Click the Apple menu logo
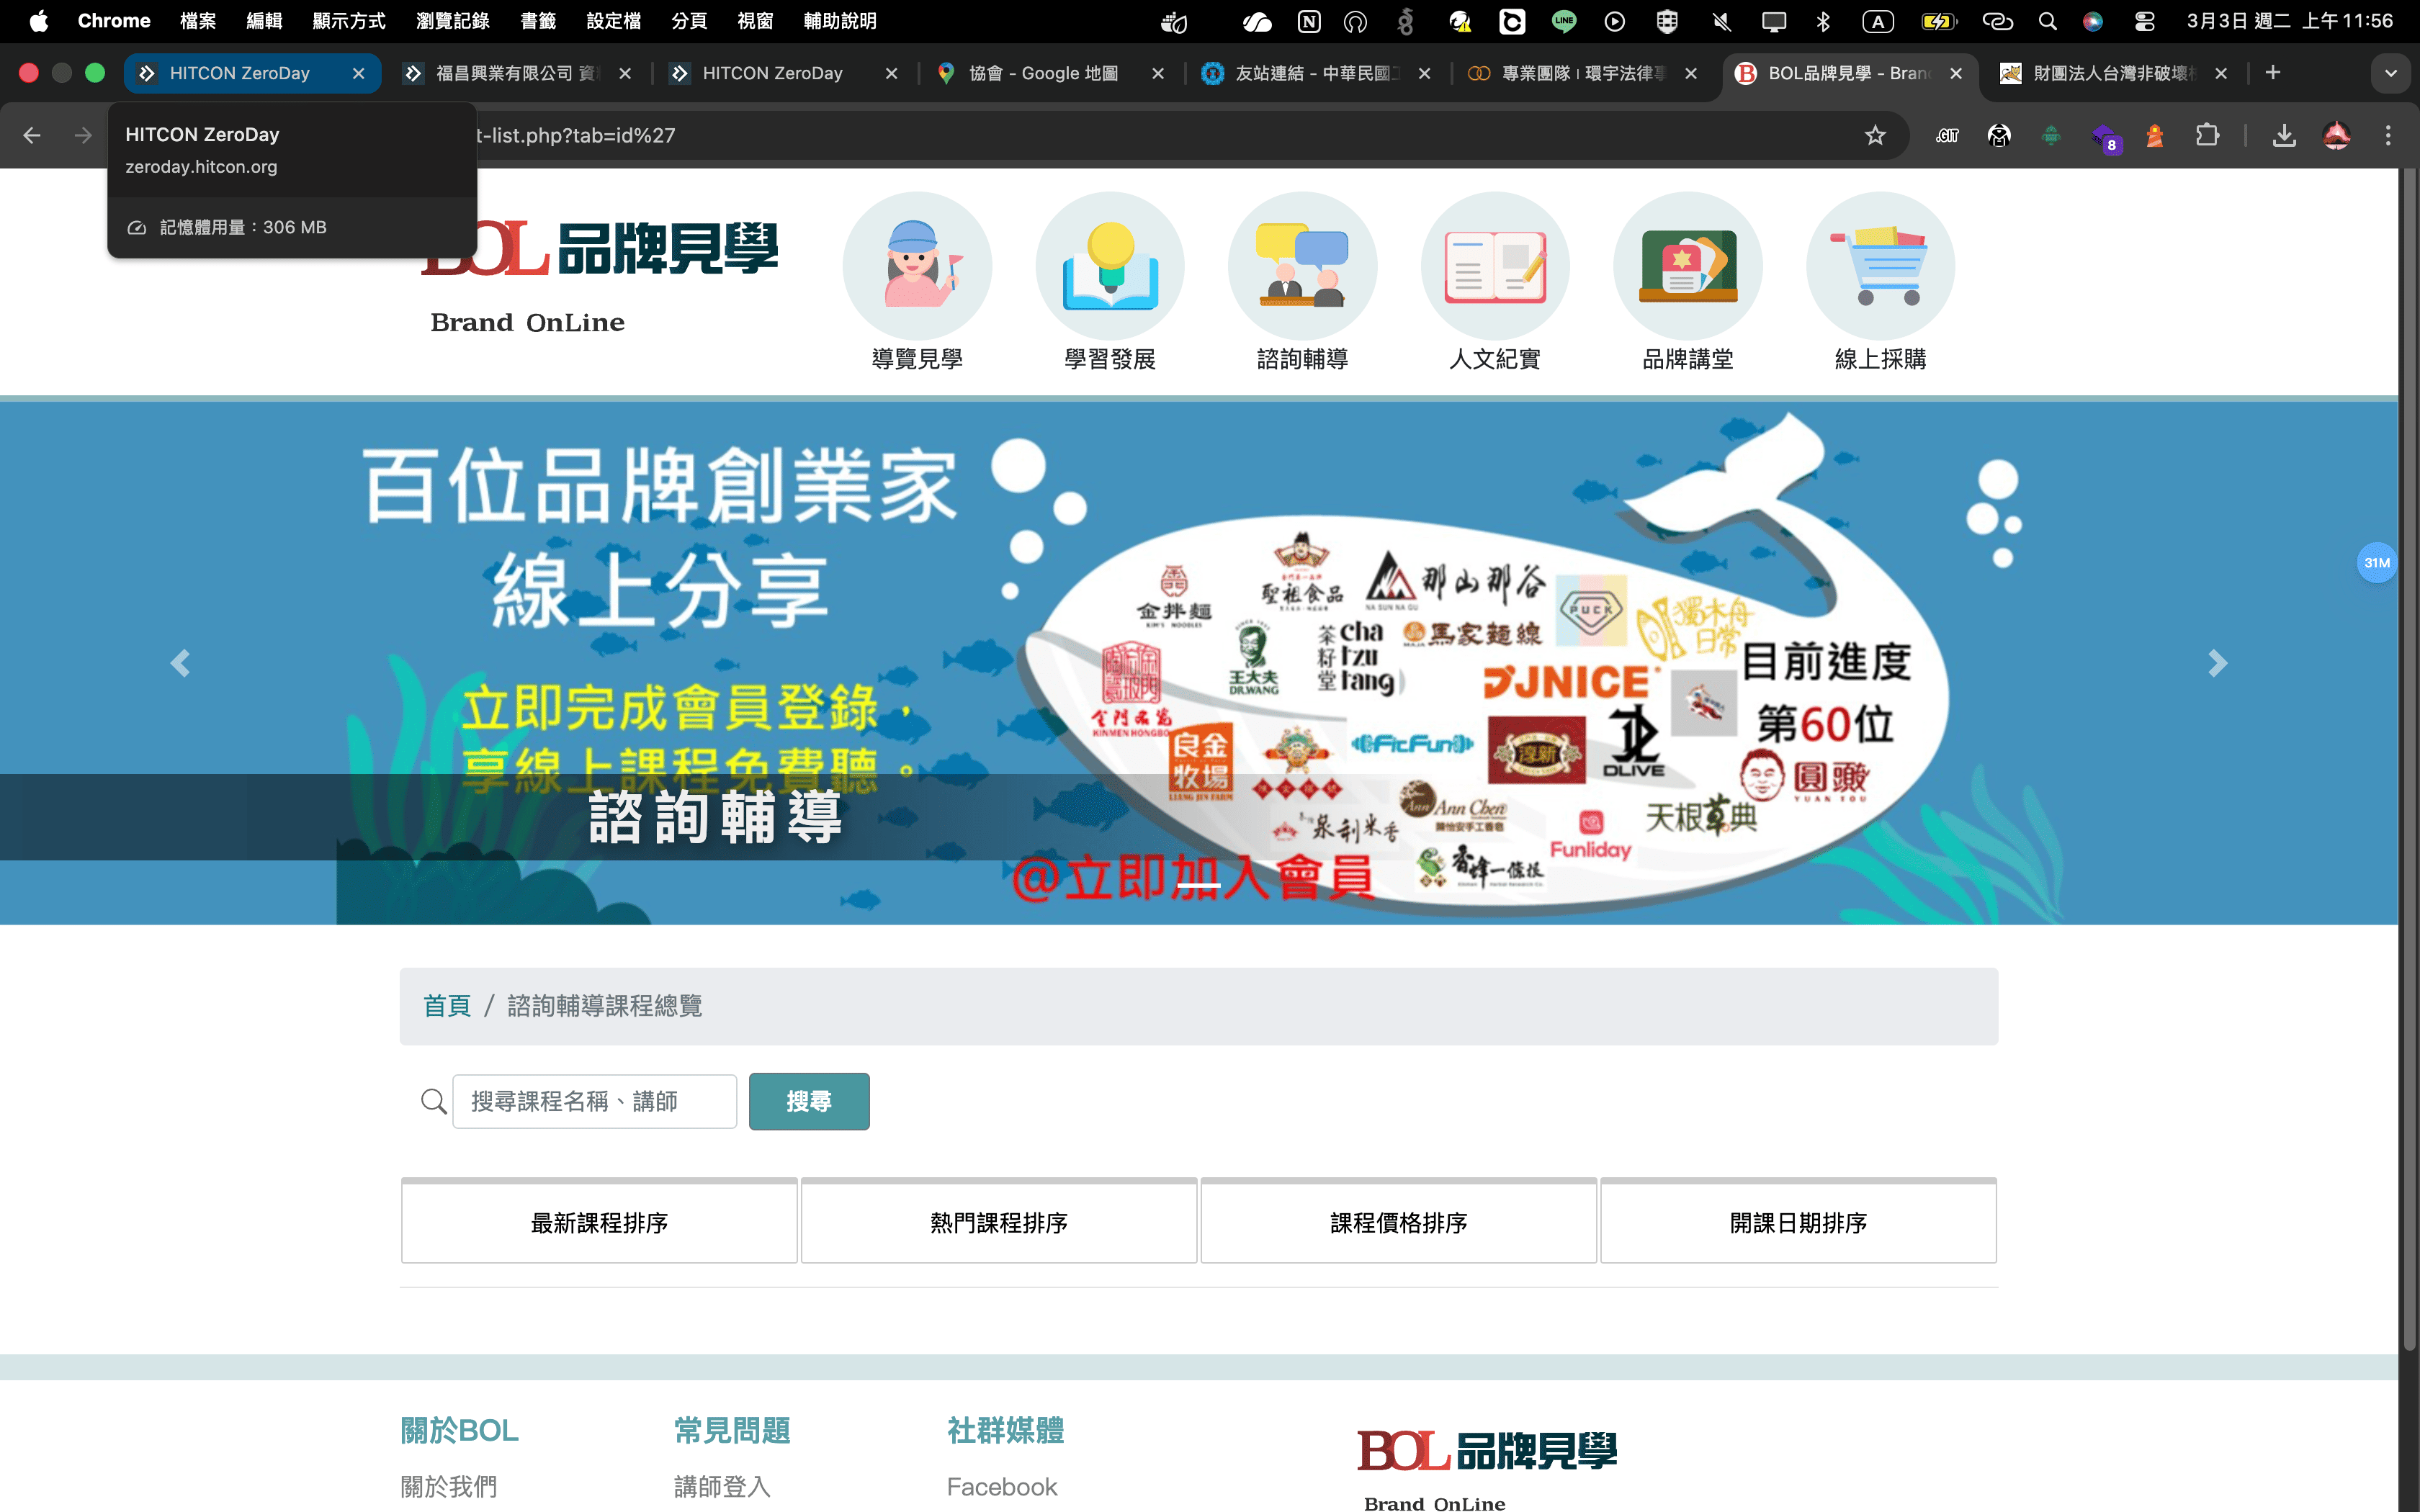Image resolution: width=2420 pixels, height=1512 pixels. coord(38,21)
